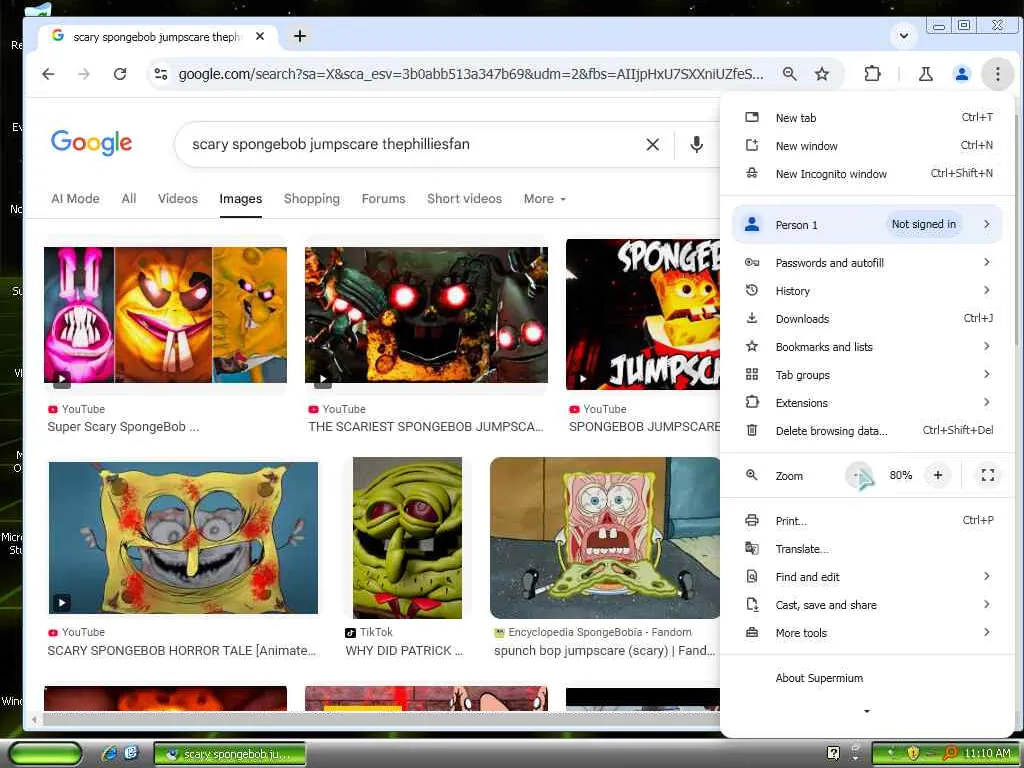The image size is (1024, 768).
Task: Expand the More search filters dropdown
Action: [x=545, y=199]
